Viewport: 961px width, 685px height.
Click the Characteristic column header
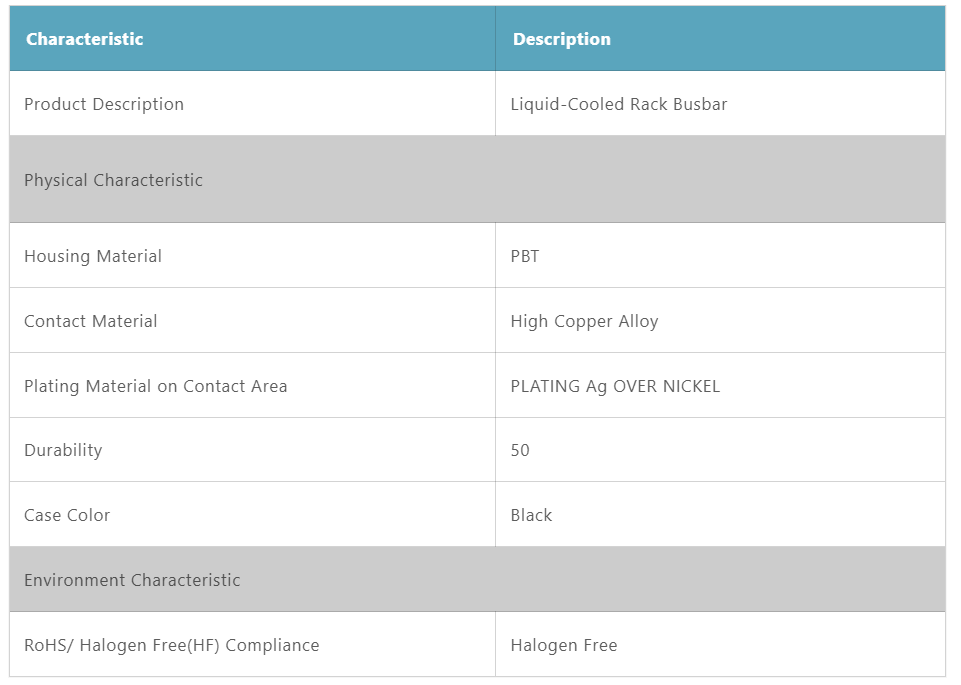click(85, 39)
